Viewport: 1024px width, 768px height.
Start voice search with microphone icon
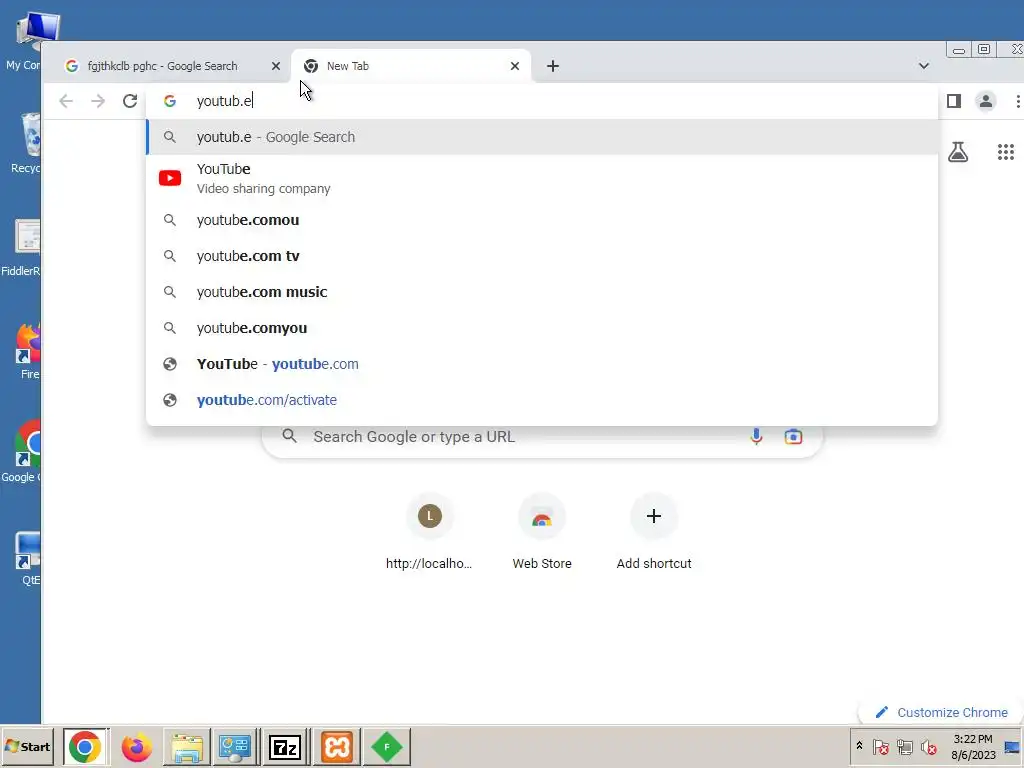(756, 436)
